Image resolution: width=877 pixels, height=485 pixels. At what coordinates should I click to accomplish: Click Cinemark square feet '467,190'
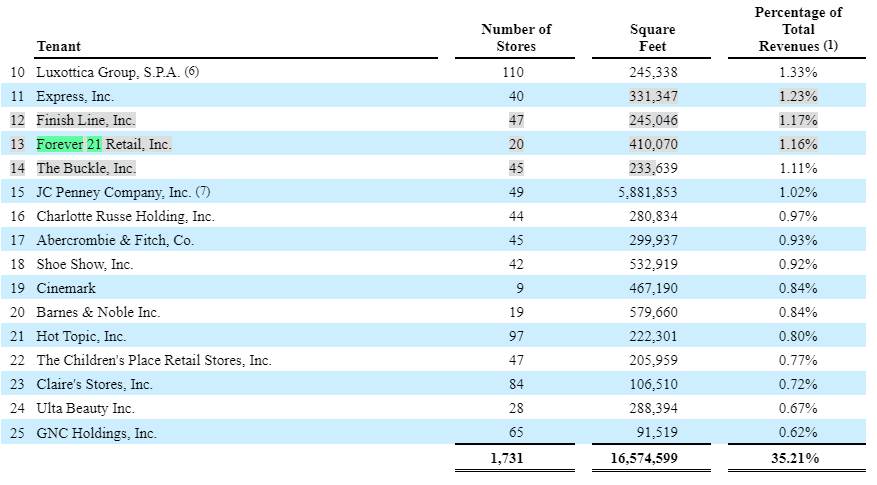(653, 289)
